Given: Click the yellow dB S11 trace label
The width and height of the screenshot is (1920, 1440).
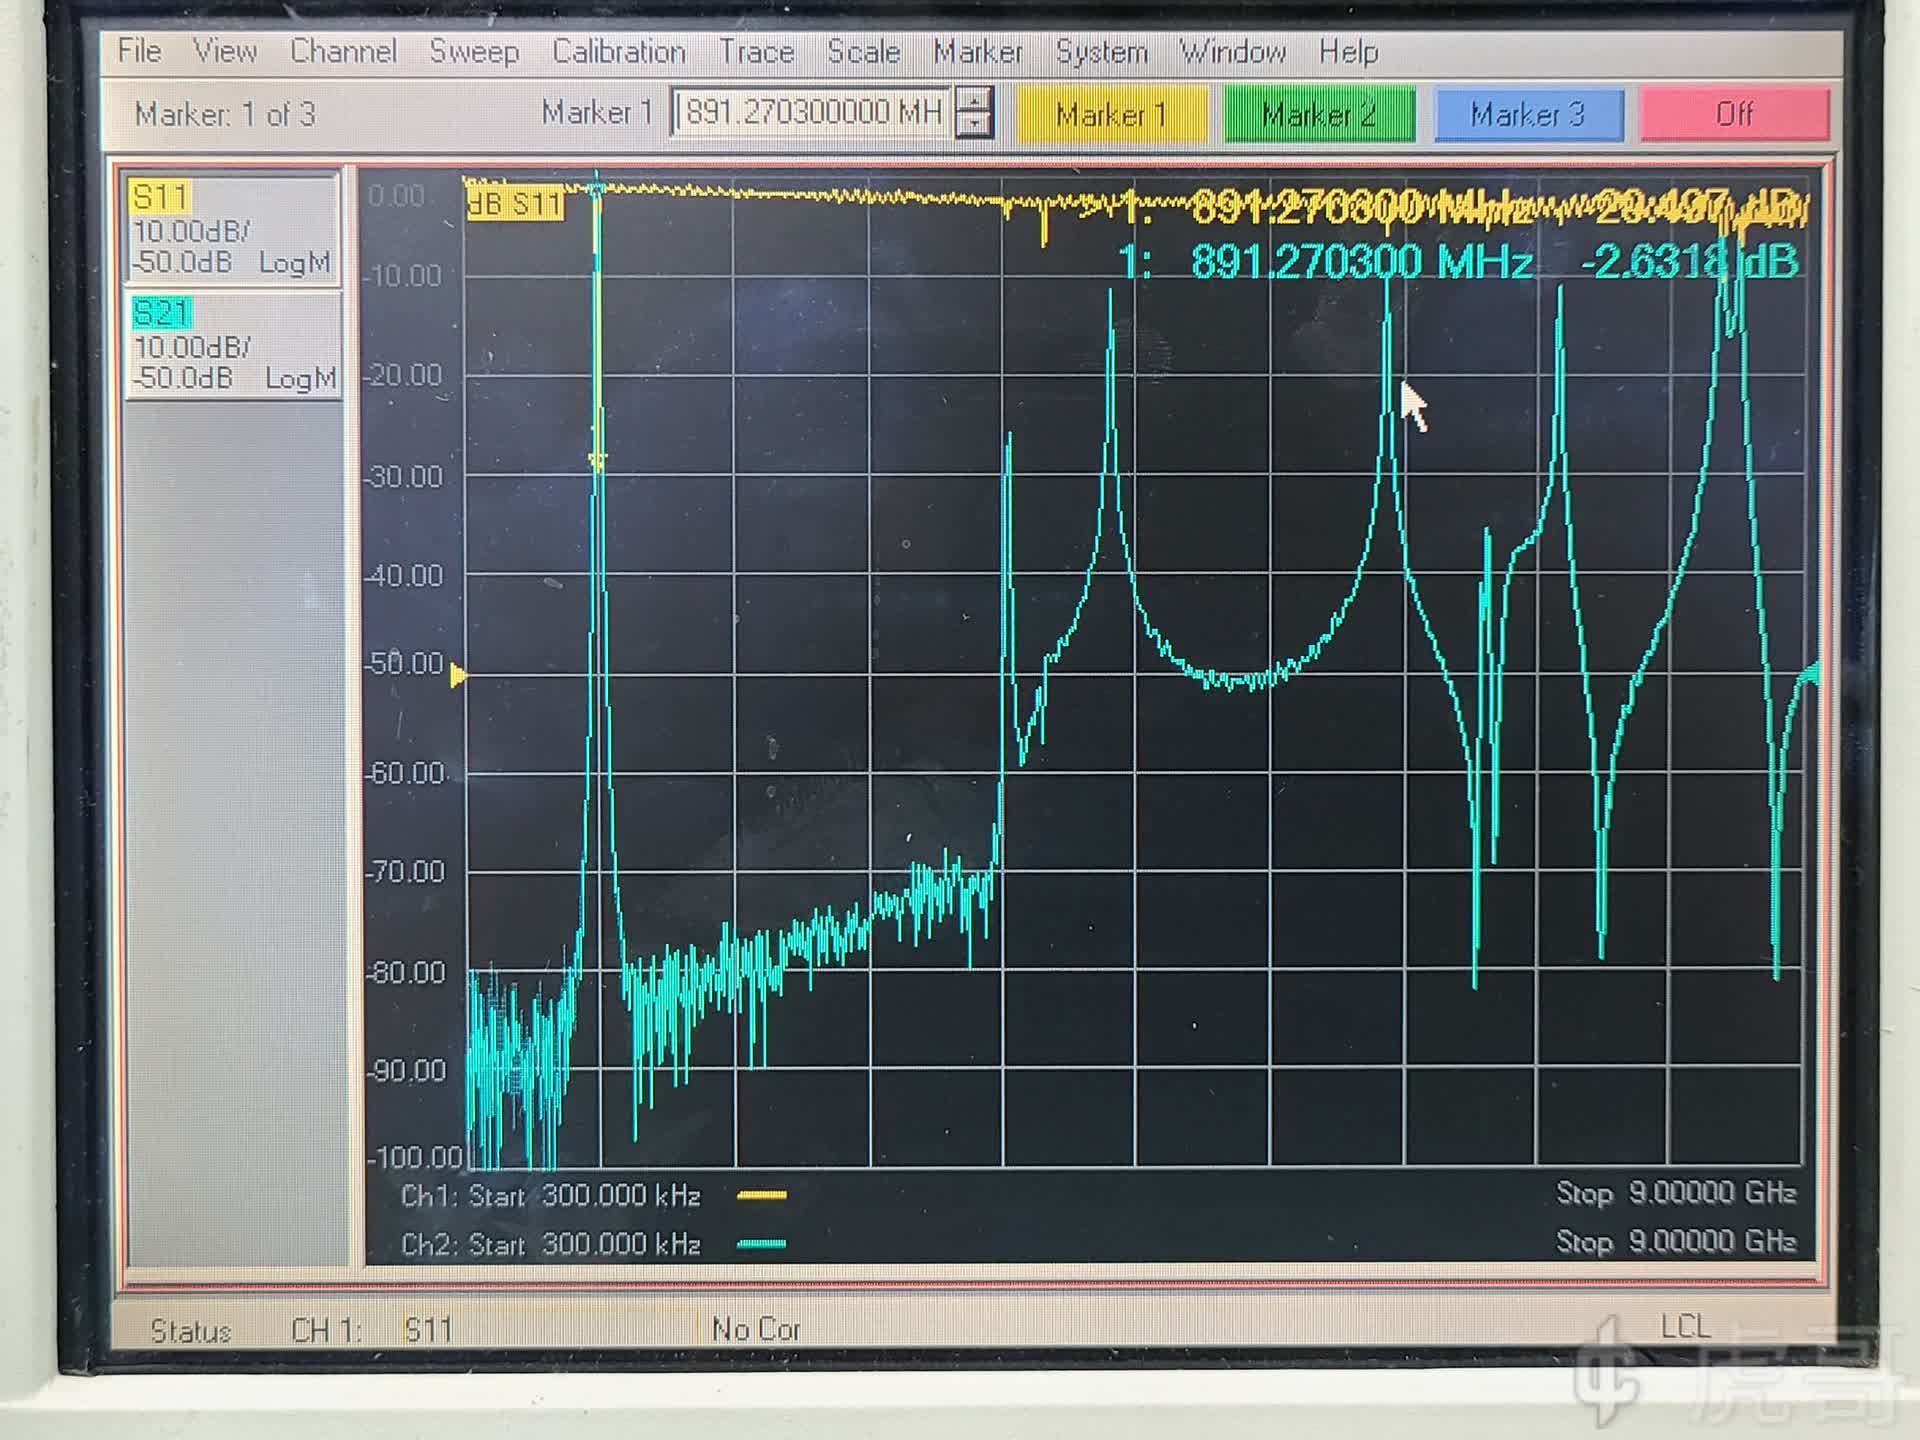Looking at the screenshot, I should pyautogui.click(x=515, y=205).
